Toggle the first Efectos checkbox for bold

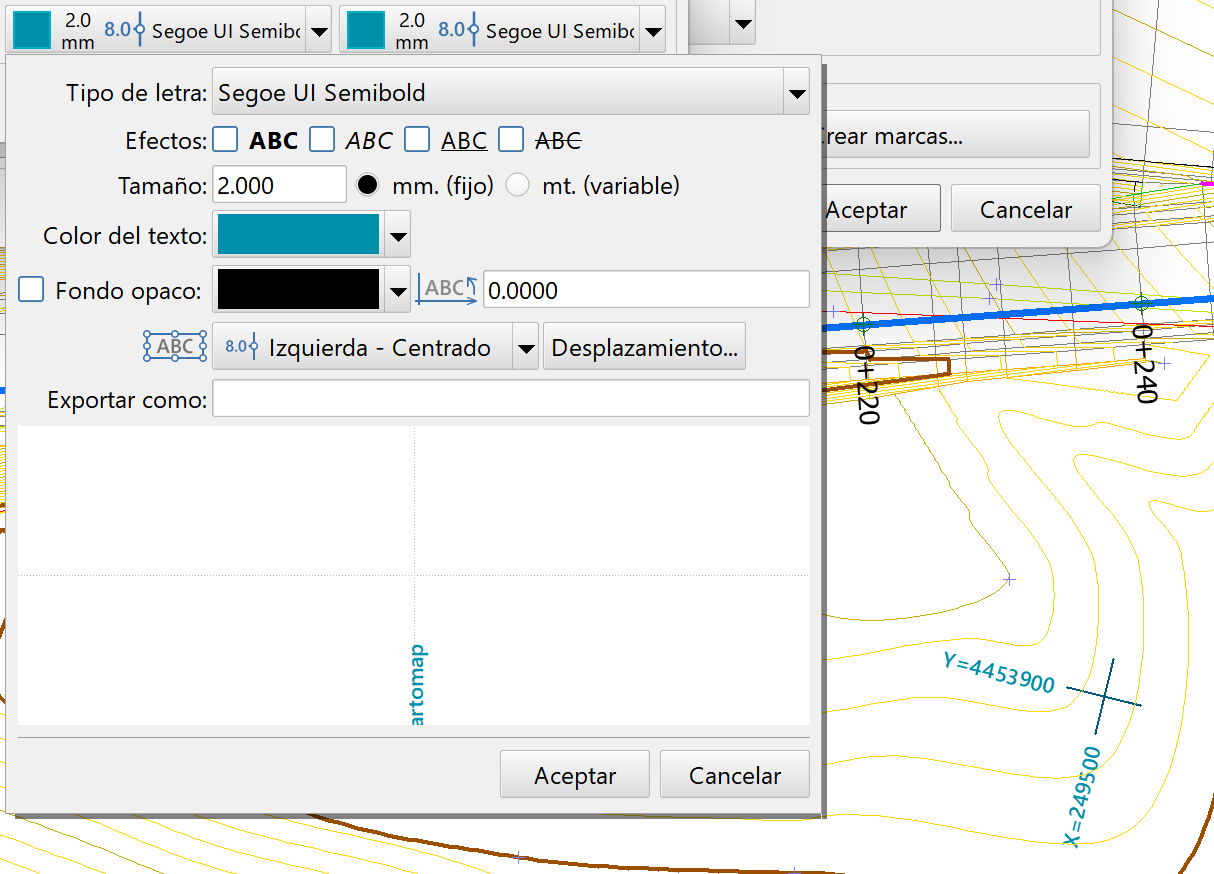pos(225,140)
